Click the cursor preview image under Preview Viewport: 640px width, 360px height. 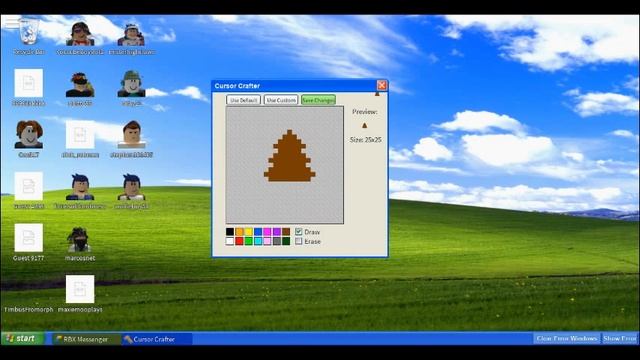364,126
